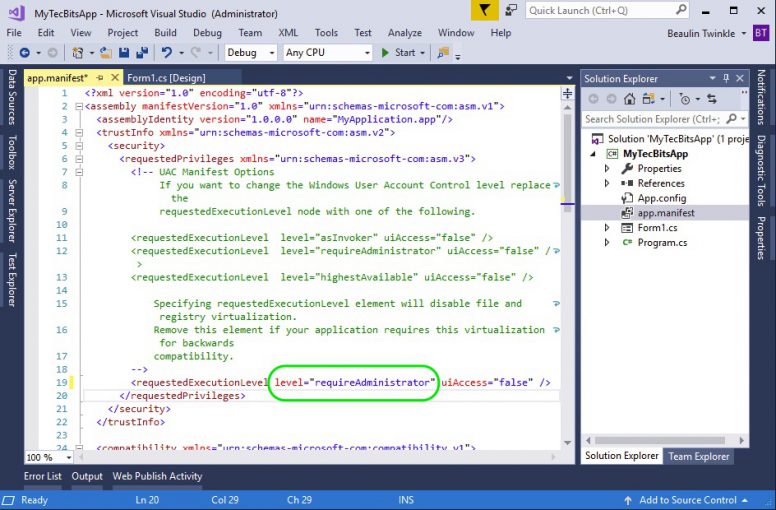Viewport: 776px width, 510px height.
Task: Click the Solution Explorer views switch icon
Action: point(648,99)
